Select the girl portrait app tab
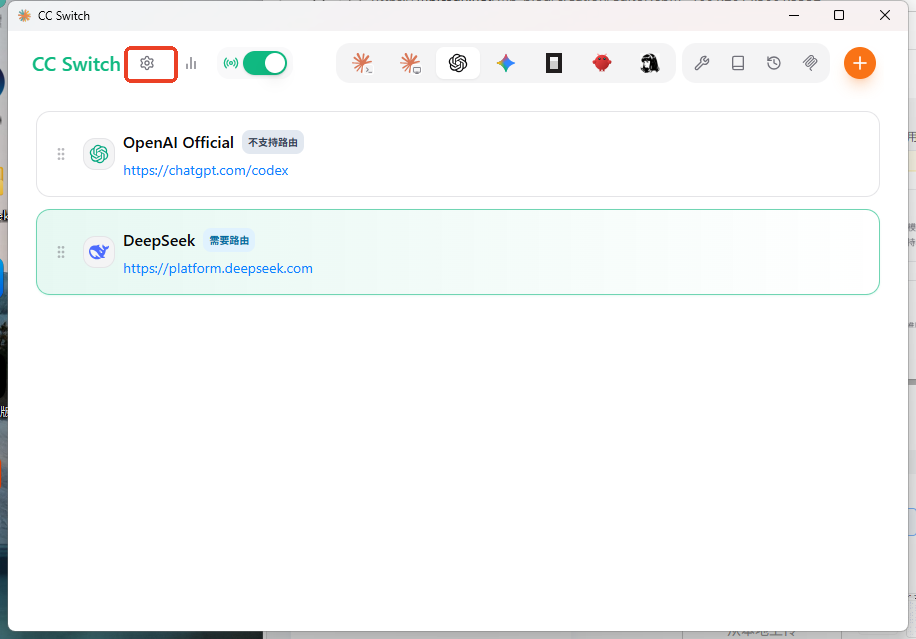 pyautogui.click(x=650, y=62)
